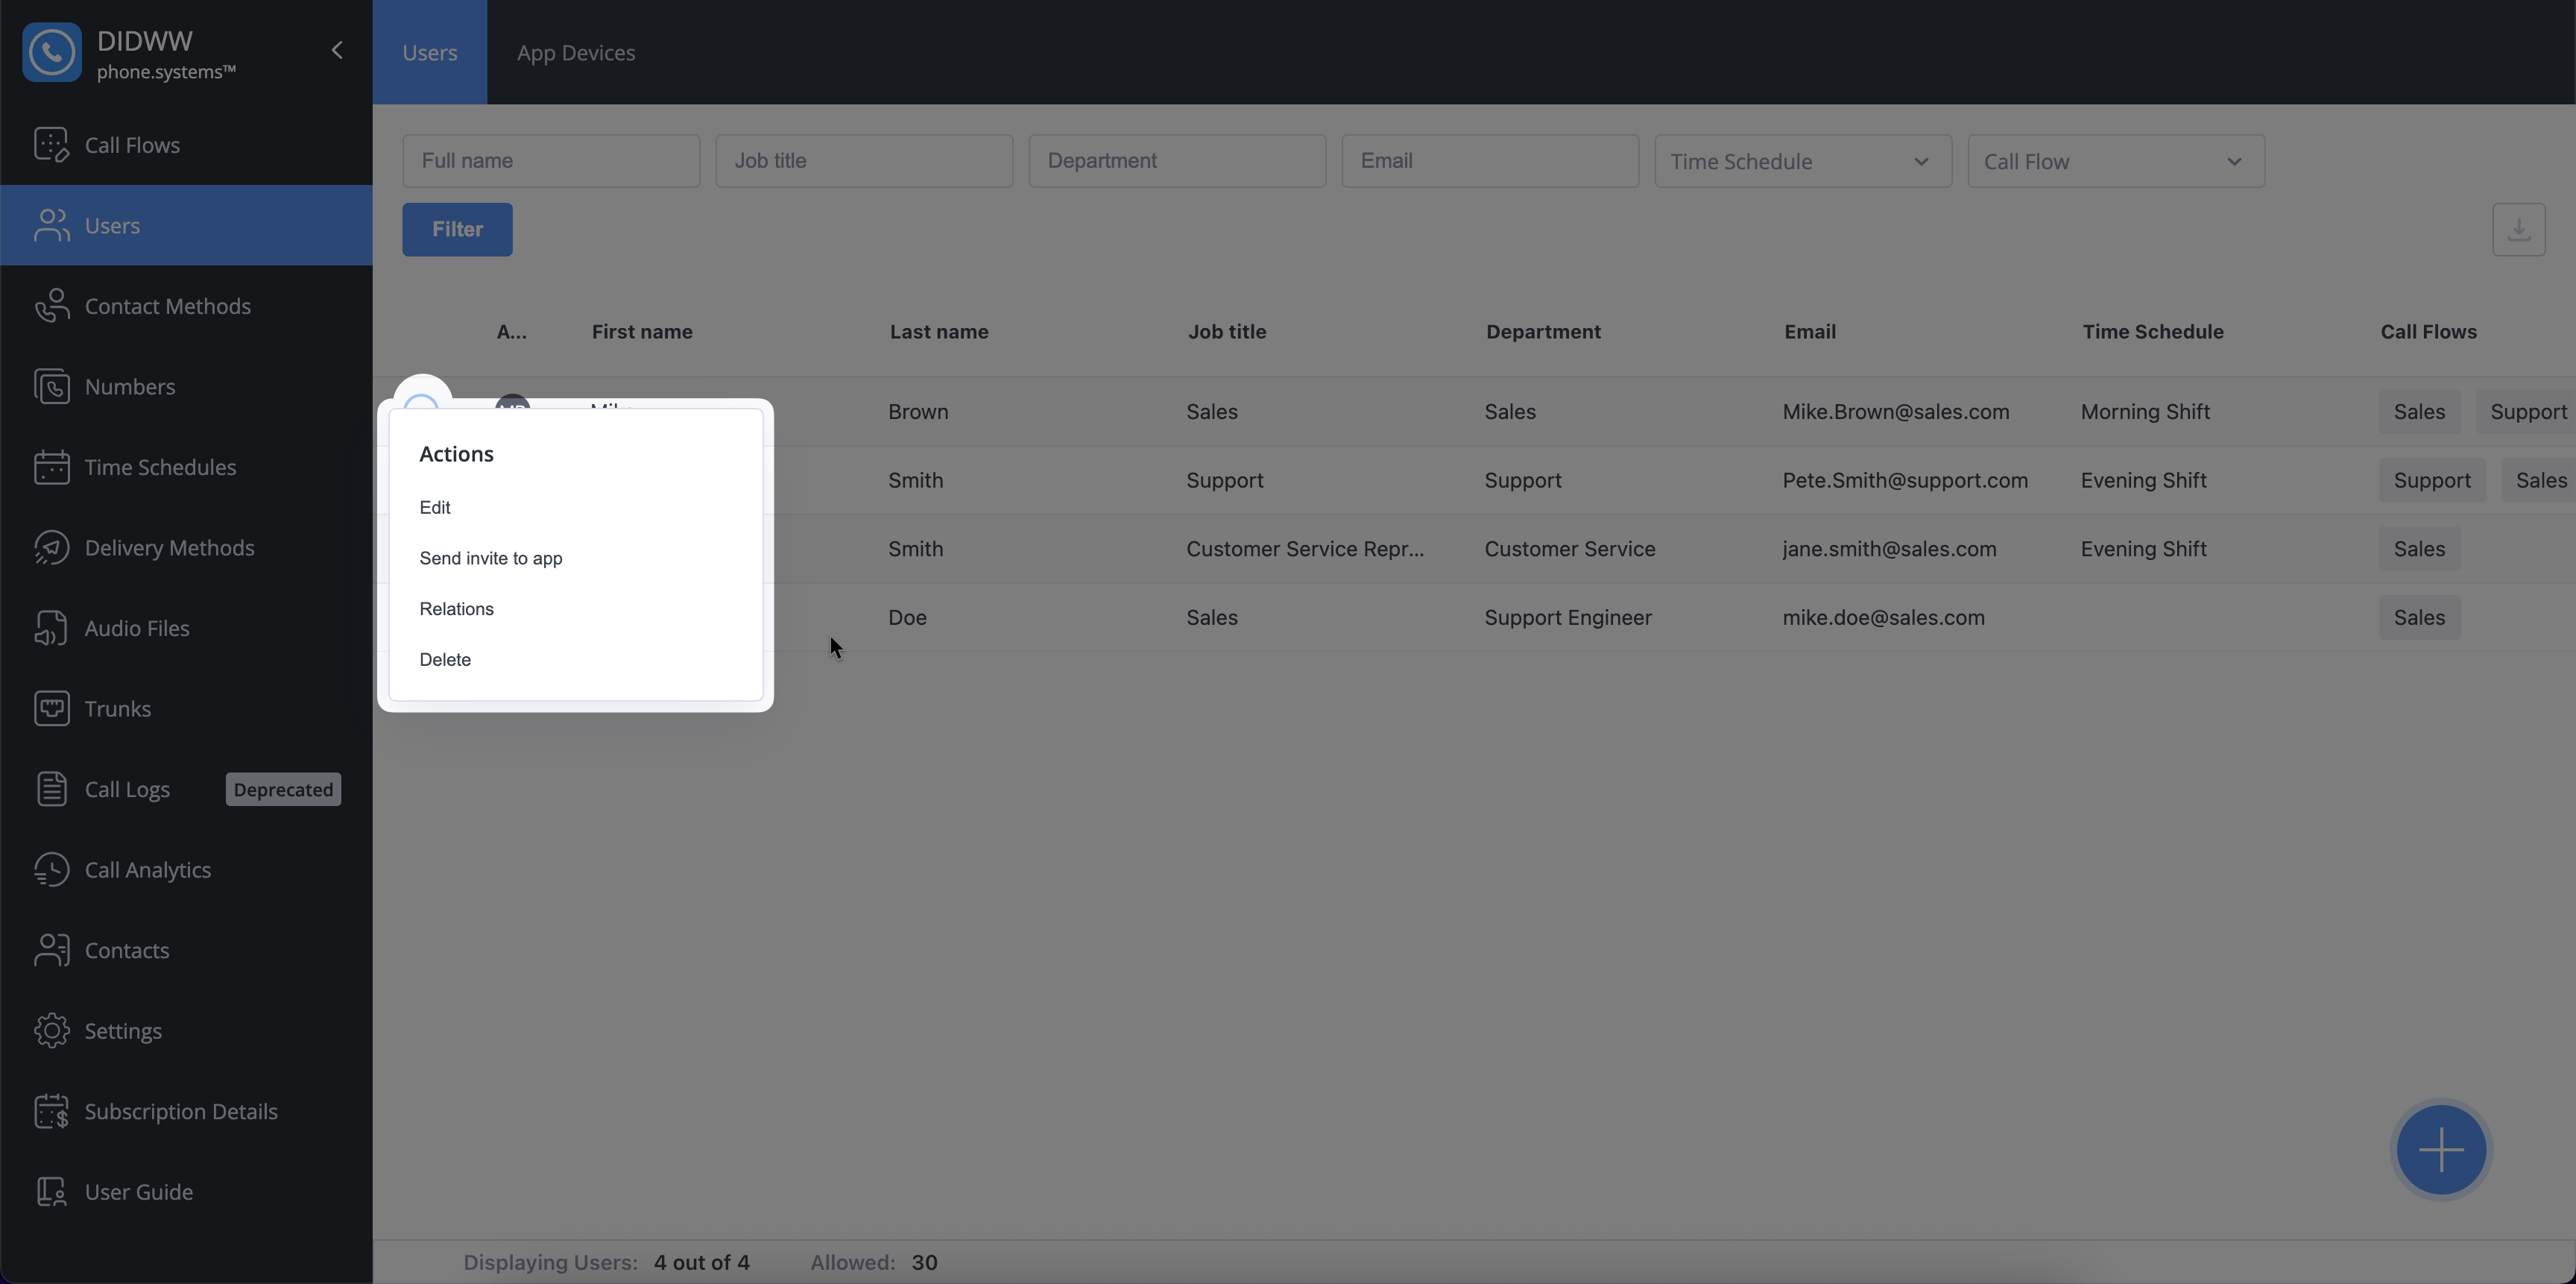Click the Support tag in Mike Brown row
This screenshot has width=2576, height=1284.
(2526, 412)
